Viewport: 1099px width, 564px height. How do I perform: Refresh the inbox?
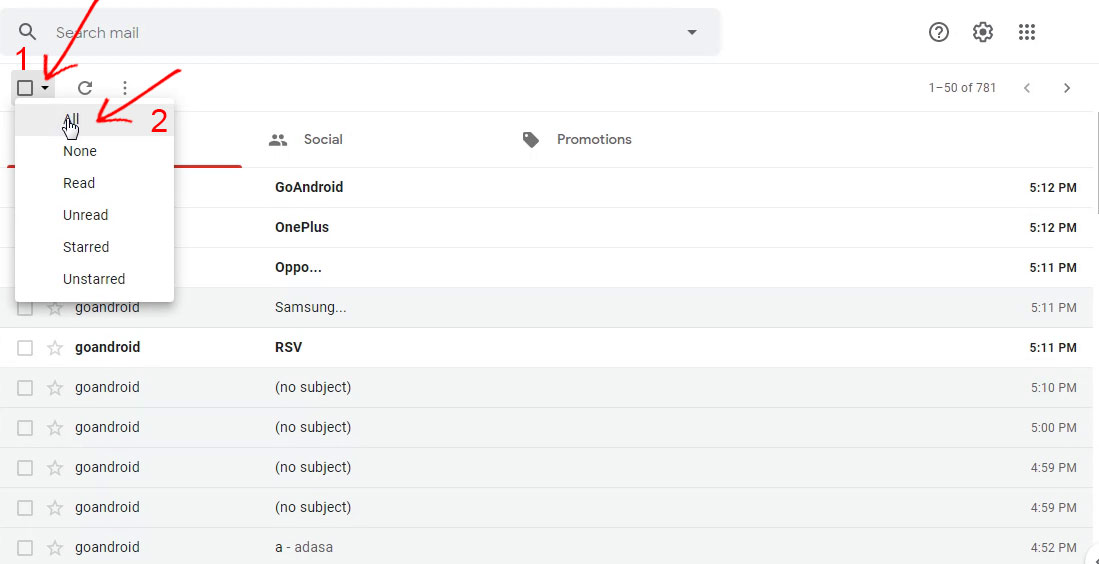click(x=85, y=88)
